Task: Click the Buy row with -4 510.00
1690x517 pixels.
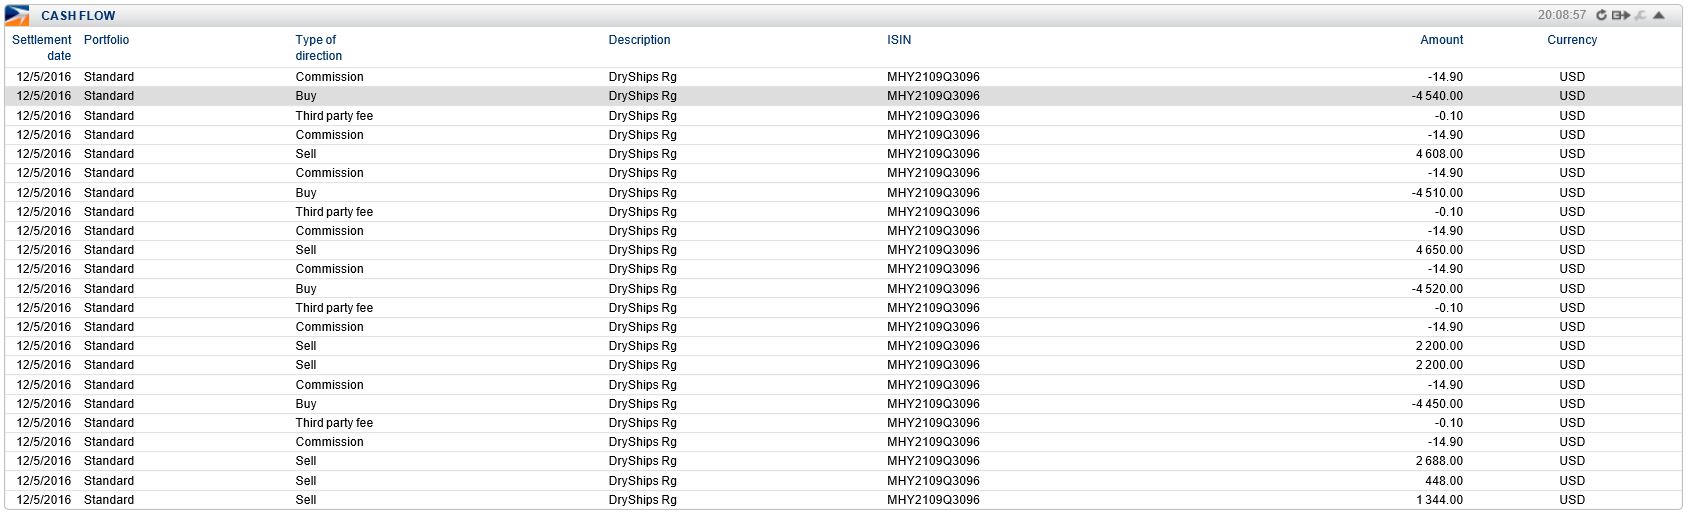Action: (1437, 193)
